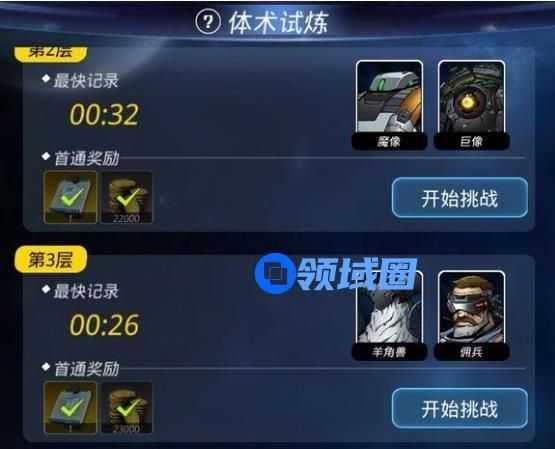The image size is (555, 449).
Task: Start challenge for the 魔像 floor
Action: coord(460,198)
